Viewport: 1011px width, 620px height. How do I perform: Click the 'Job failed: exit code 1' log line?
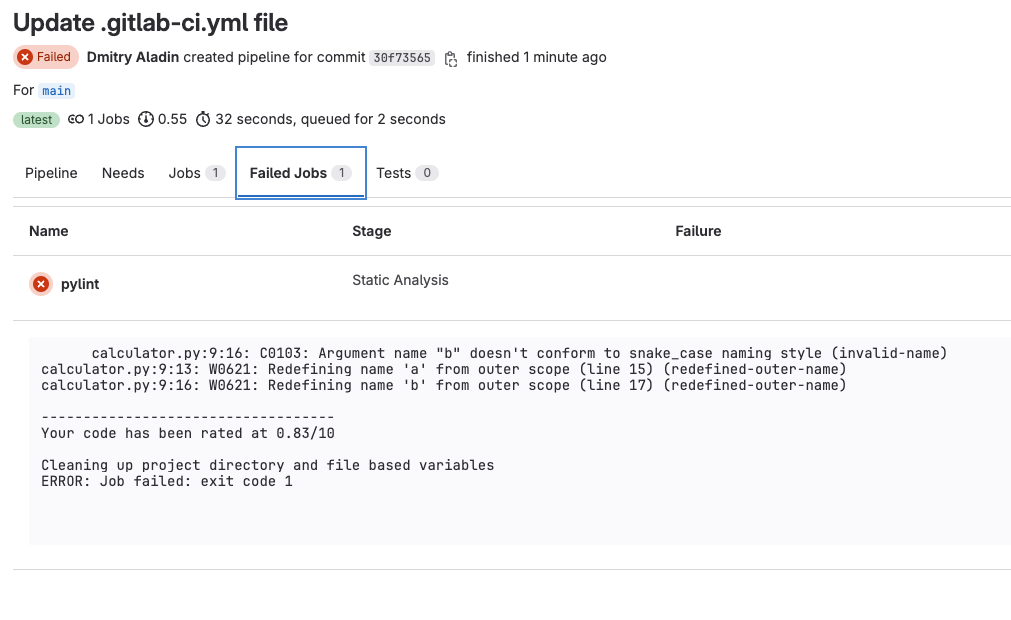(167, 481)
